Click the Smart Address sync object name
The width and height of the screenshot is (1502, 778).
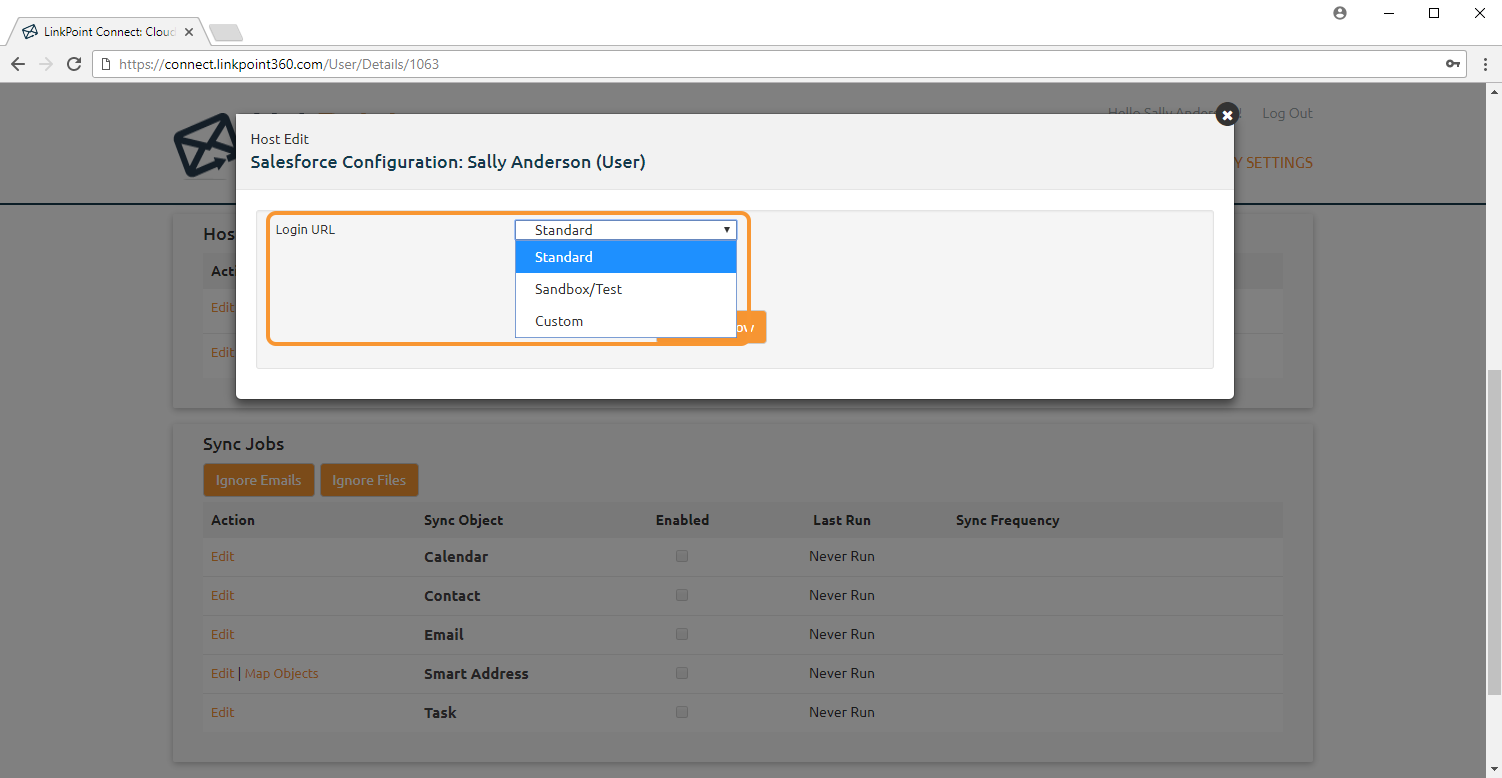[476, 673]
